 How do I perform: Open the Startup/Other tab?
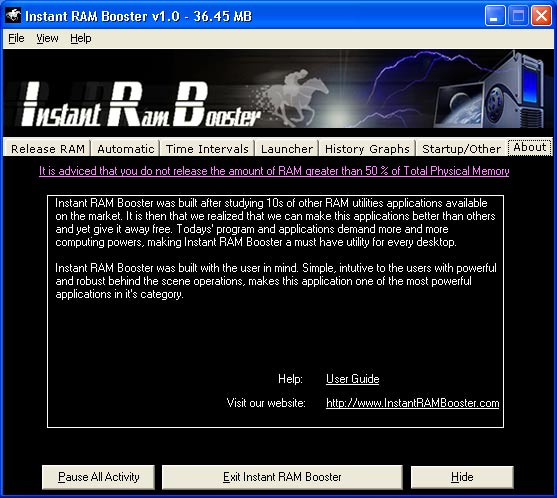click(x=461, y=148)
